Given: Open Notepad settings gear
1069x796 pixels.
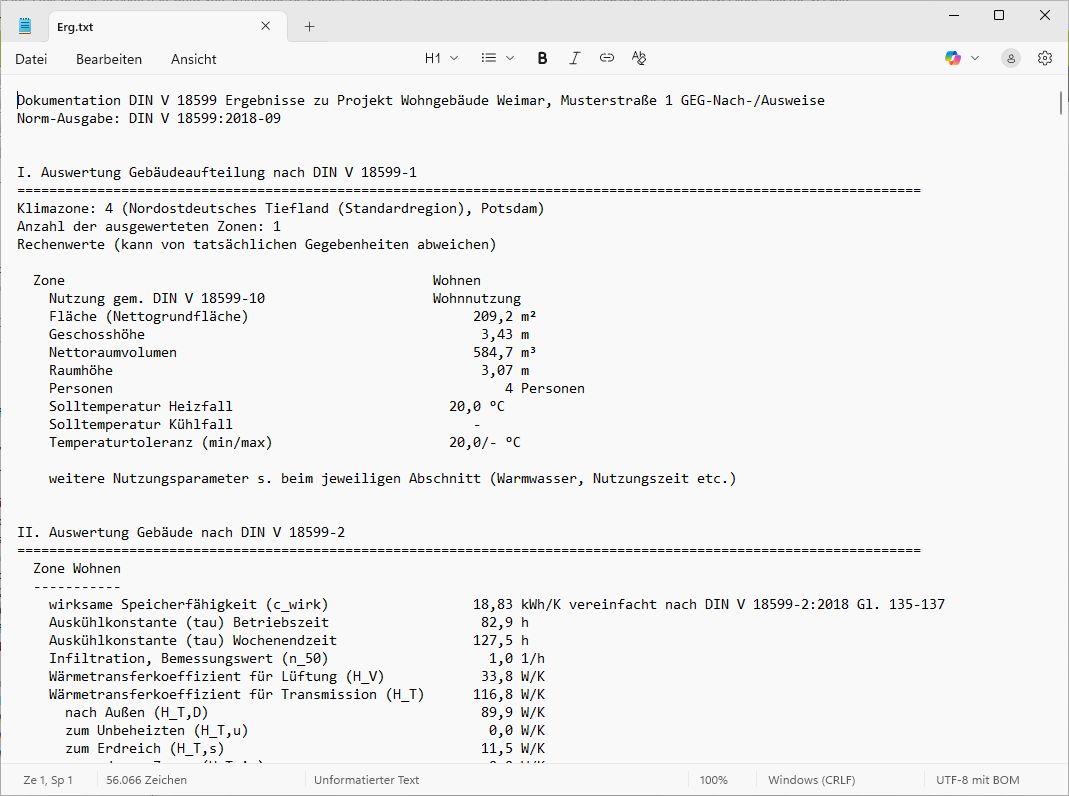Looking at the screenshot, I should [x=1045, y=58].
